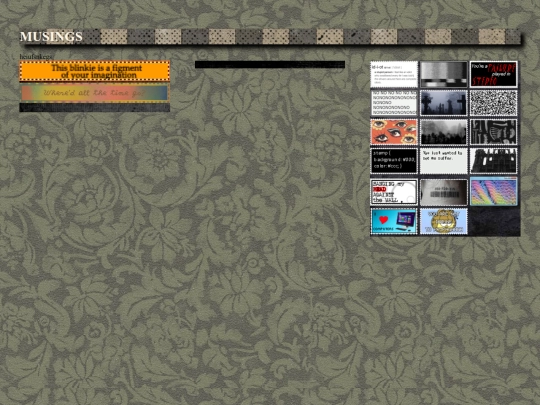This screenshot has width=540, height=405.
Task: Click the foggy graveyard crosses stamp
Action: click(x=444, y=103)
